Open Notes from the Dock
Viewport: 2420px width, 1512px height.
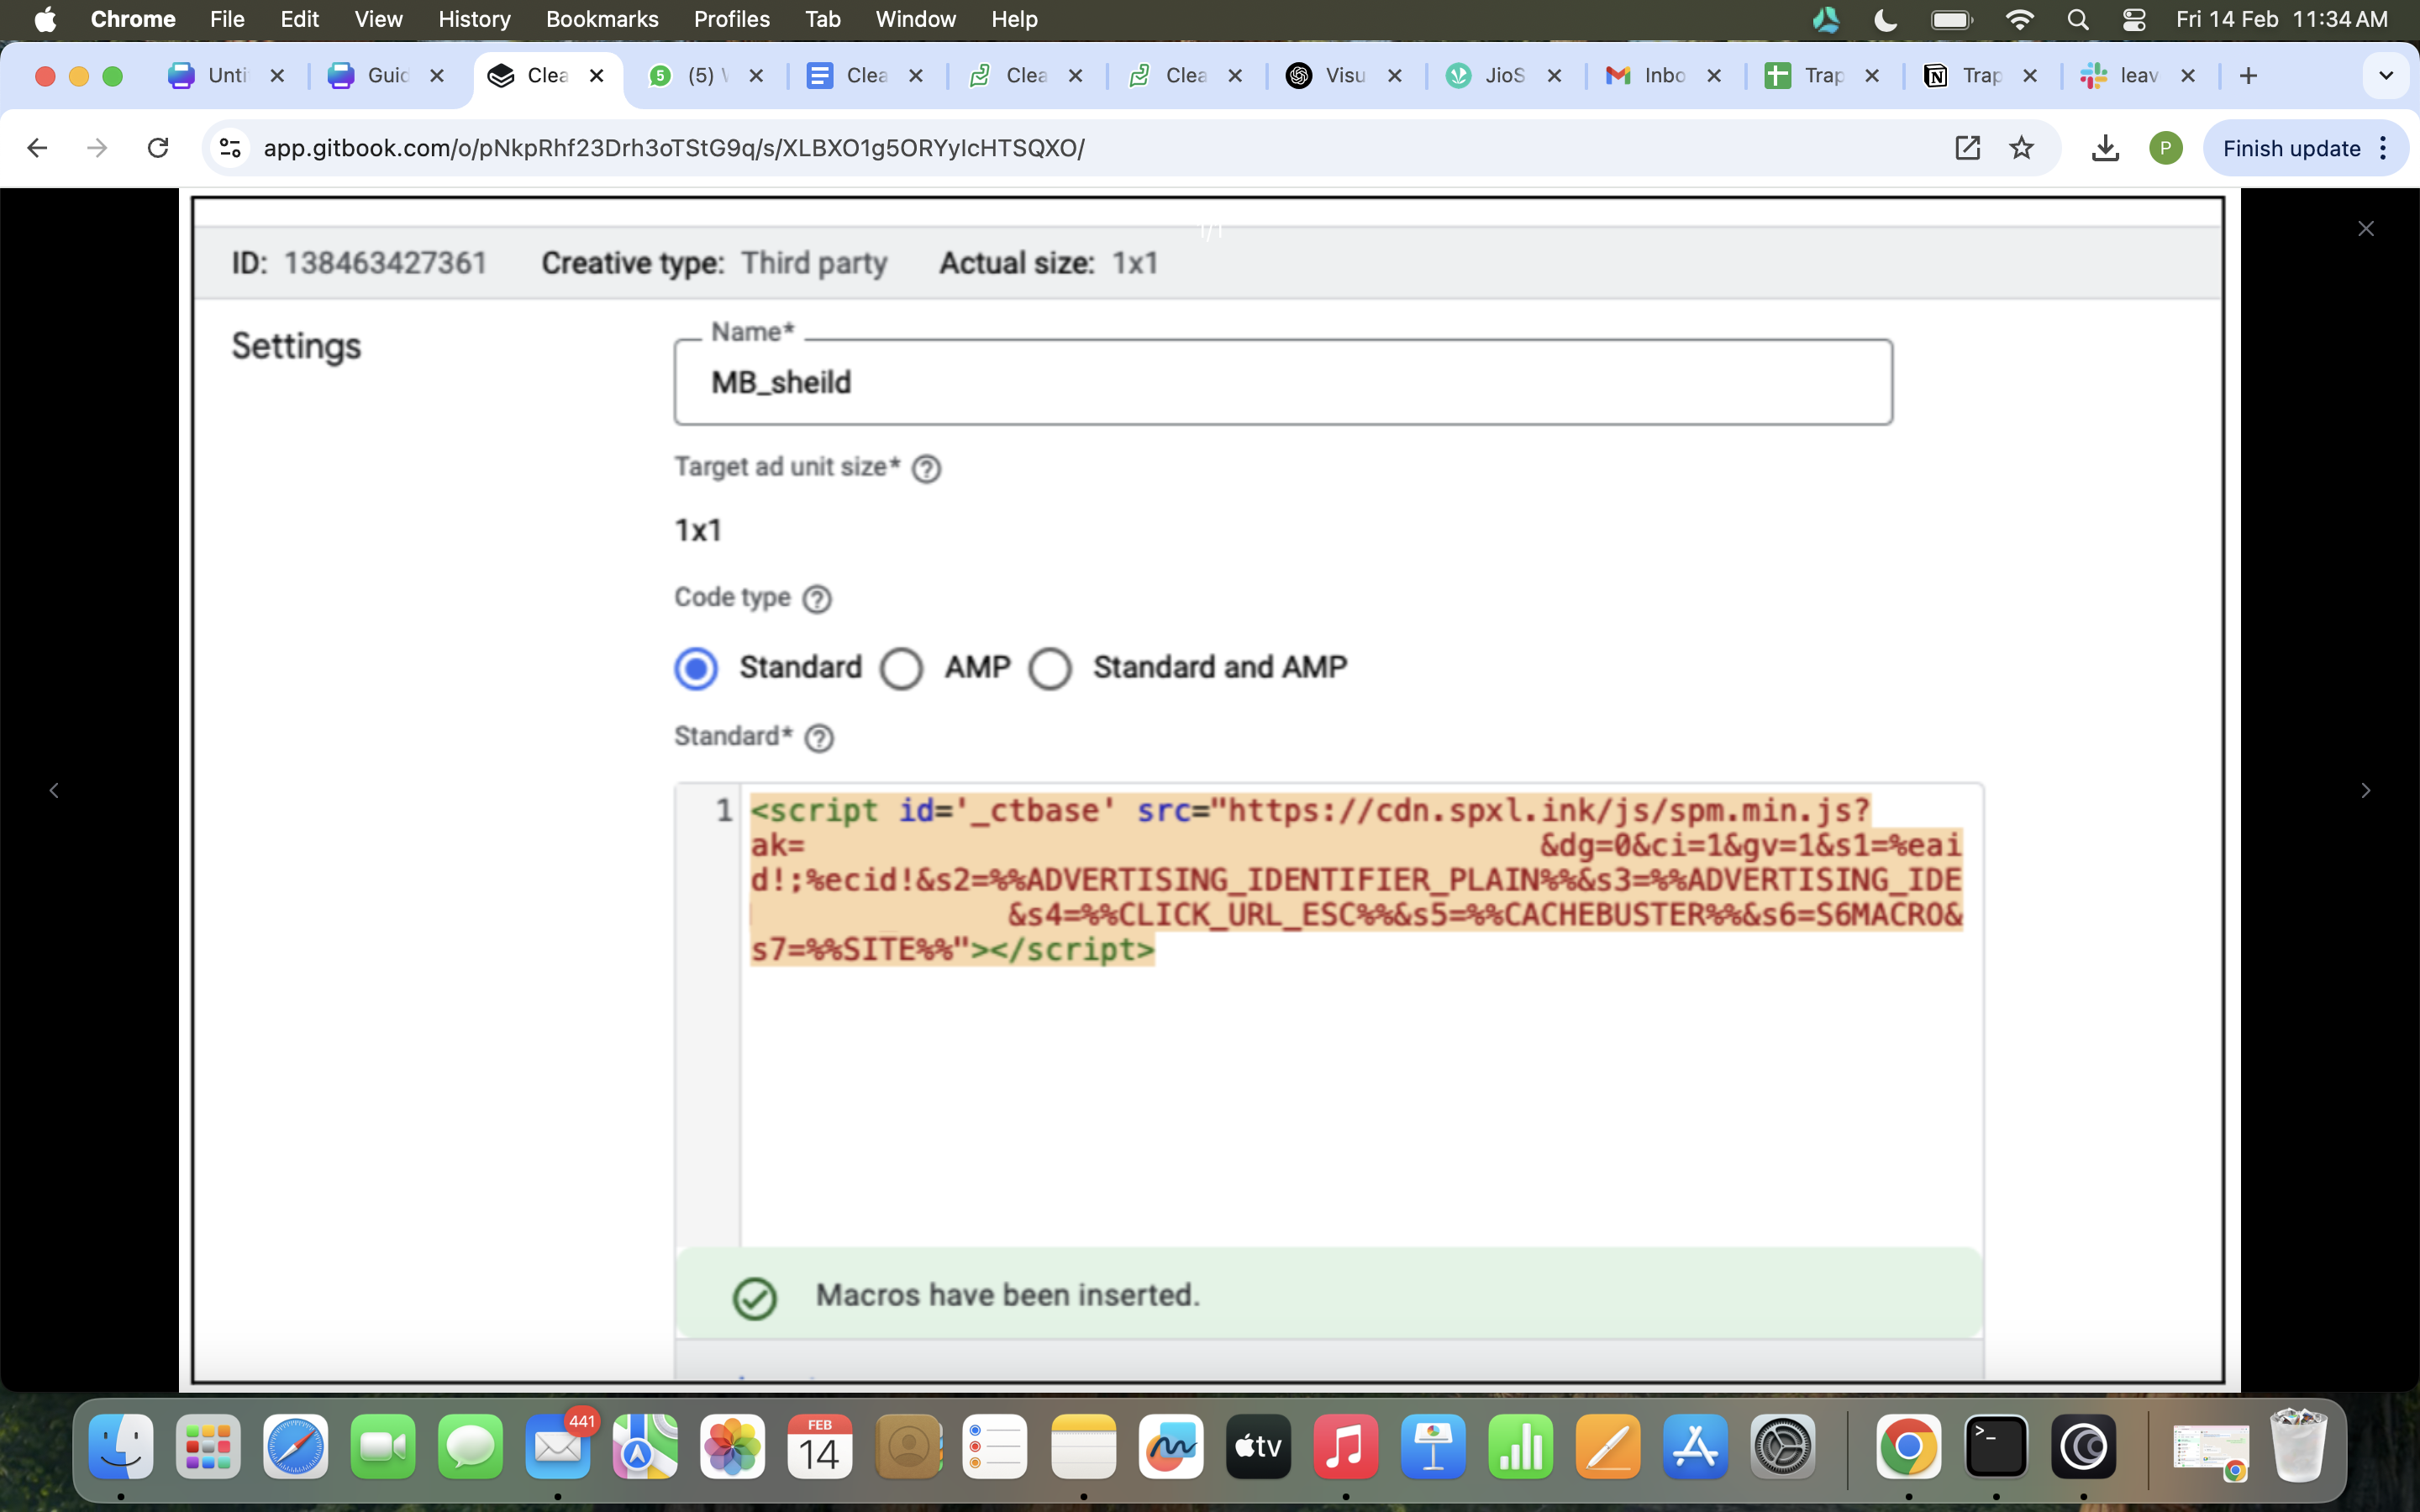pyautogui.click(x=1083, y=1446)
